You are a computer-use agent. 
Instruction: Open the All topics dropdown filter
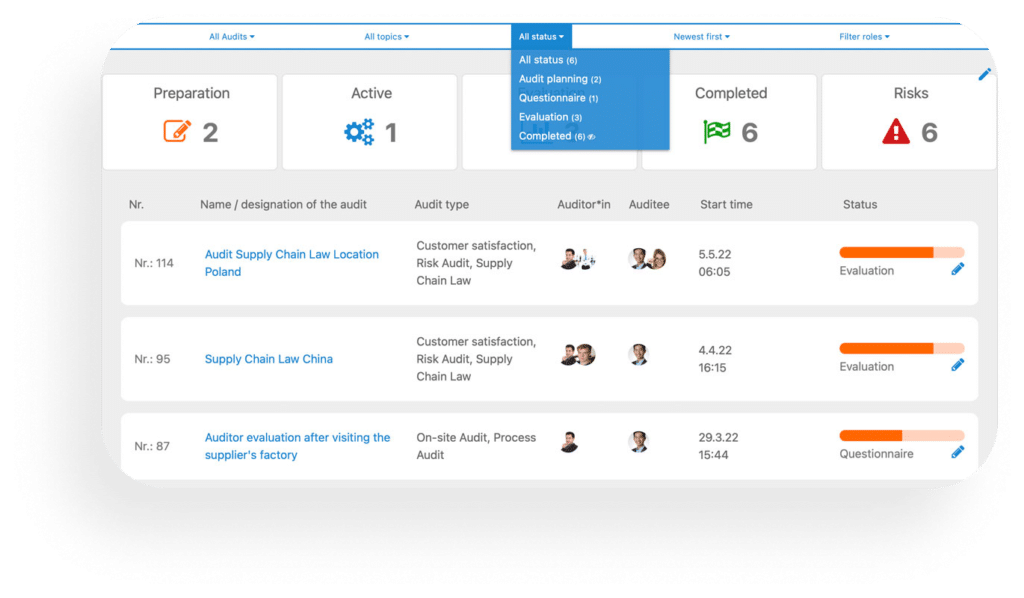387,37
